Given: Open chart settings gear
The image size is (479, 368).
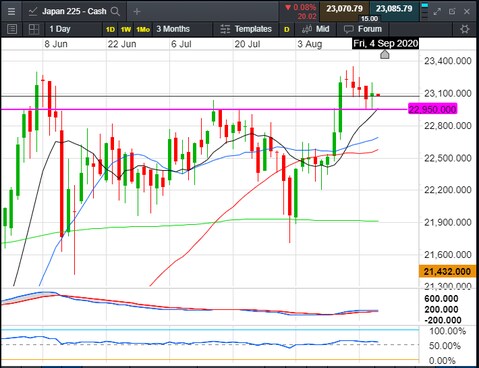Looking at the screenshot, I should pos(465,29).
